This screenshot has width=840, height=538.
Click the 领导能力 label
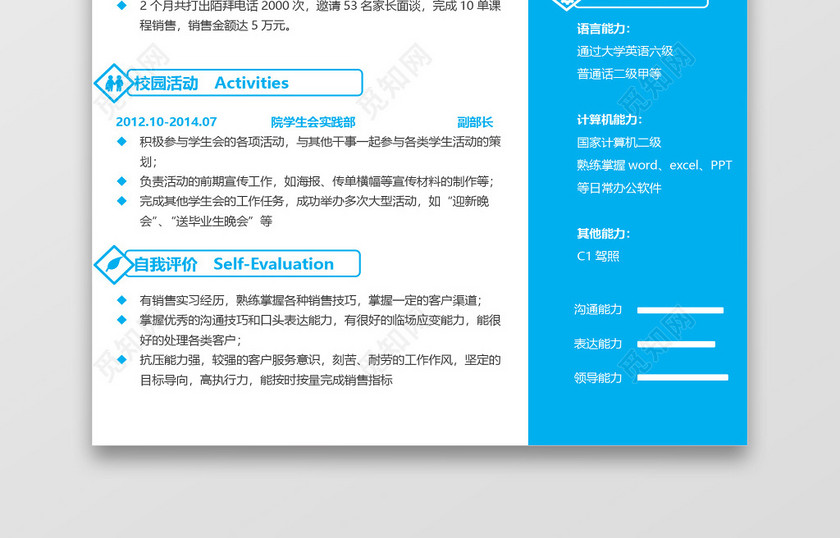[x=598, y=378]
